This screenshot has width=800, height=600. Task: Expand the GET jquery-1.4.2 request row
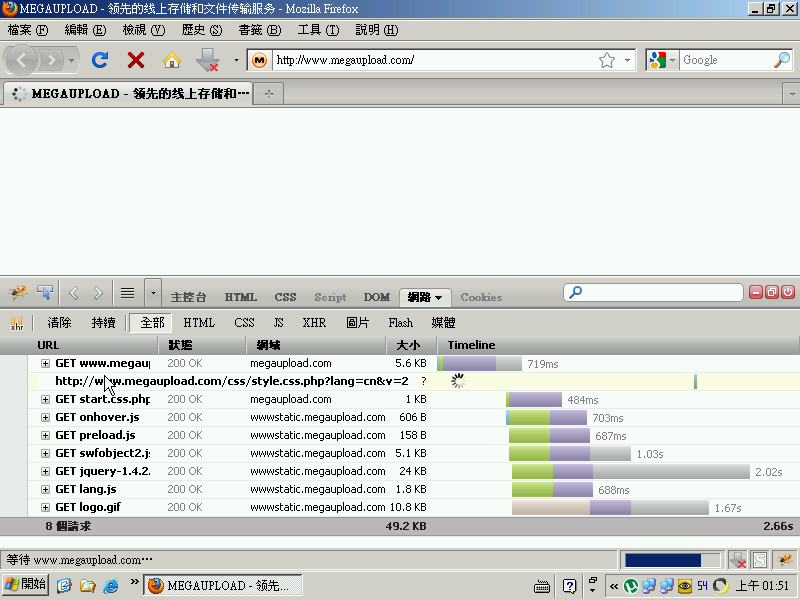[x=45, y=471]
